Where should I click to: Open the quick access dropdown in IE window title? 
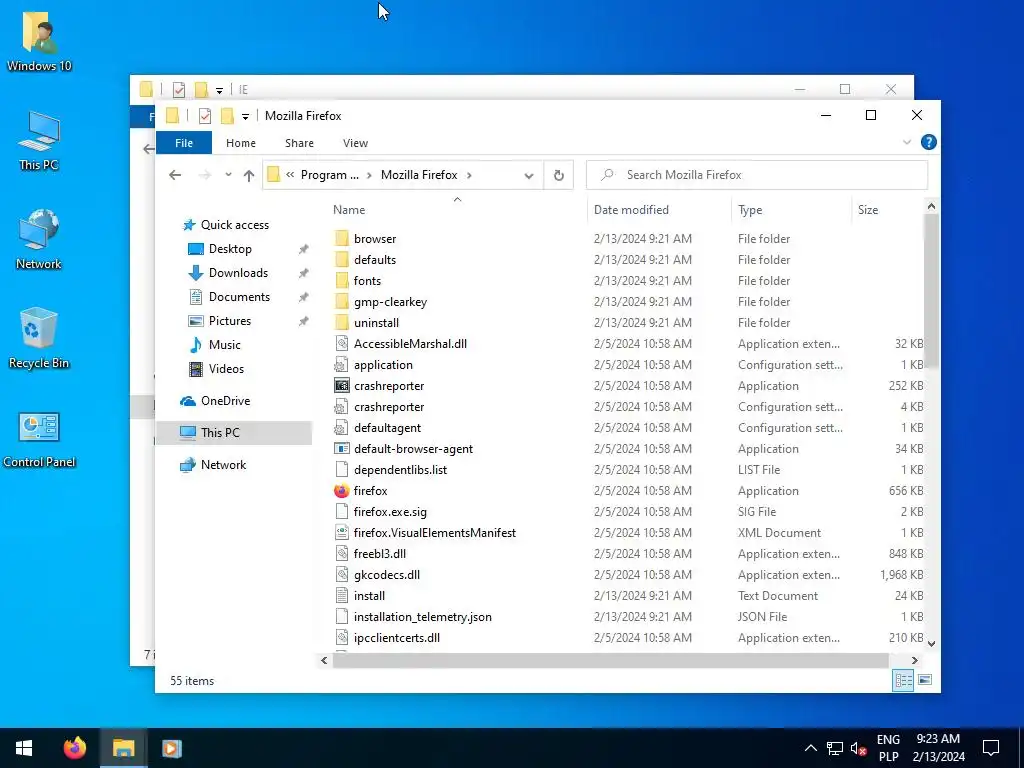click(x=219, y=91)
